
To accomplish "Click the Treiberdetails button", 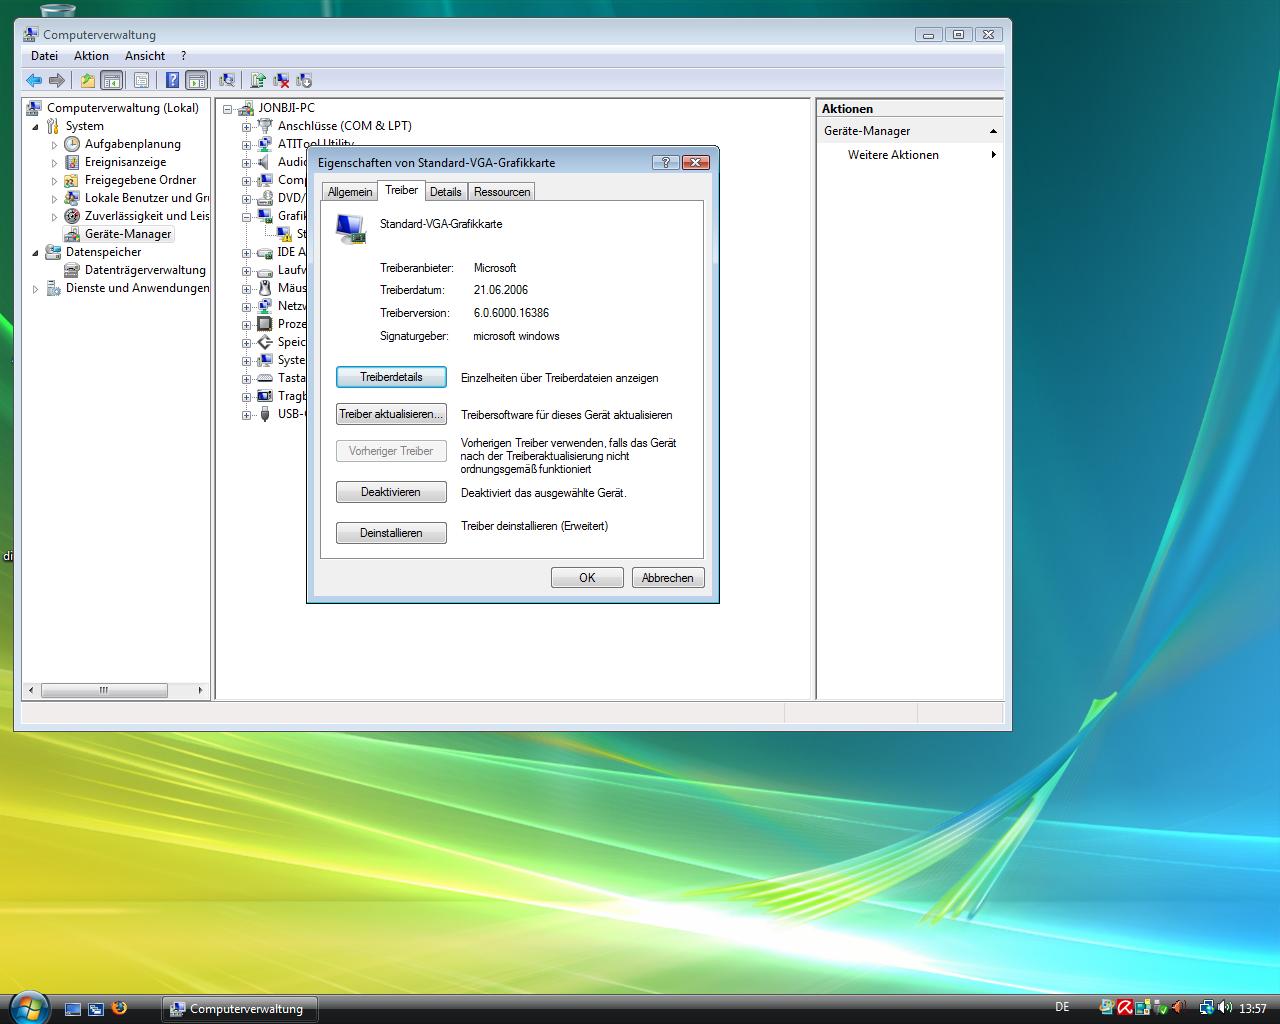I will 391,377.
